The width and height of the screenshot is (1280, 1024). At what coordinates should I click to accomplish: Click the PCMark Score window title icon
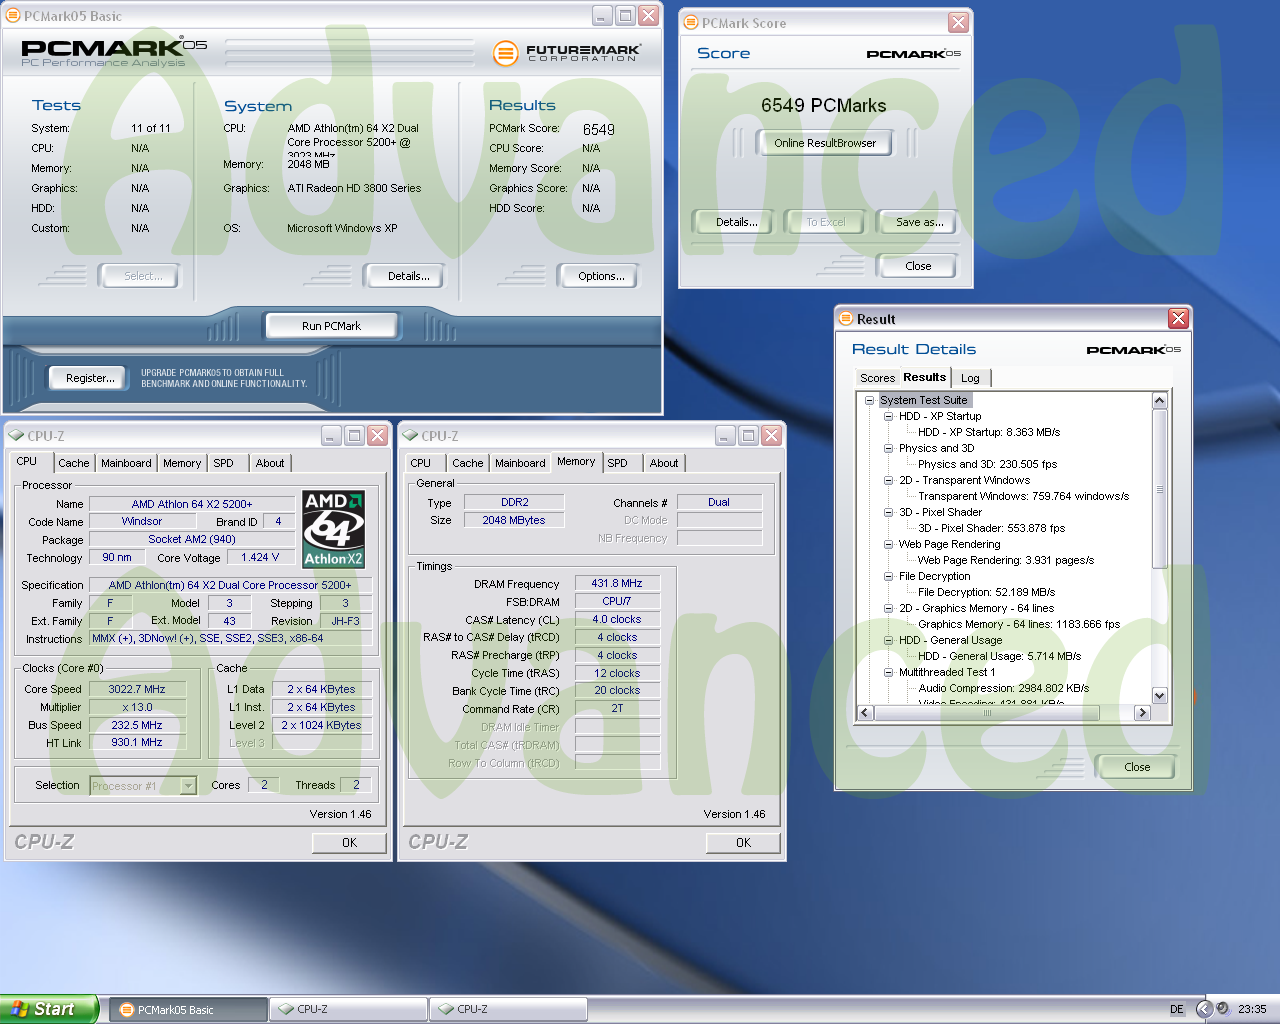point(690,23)
